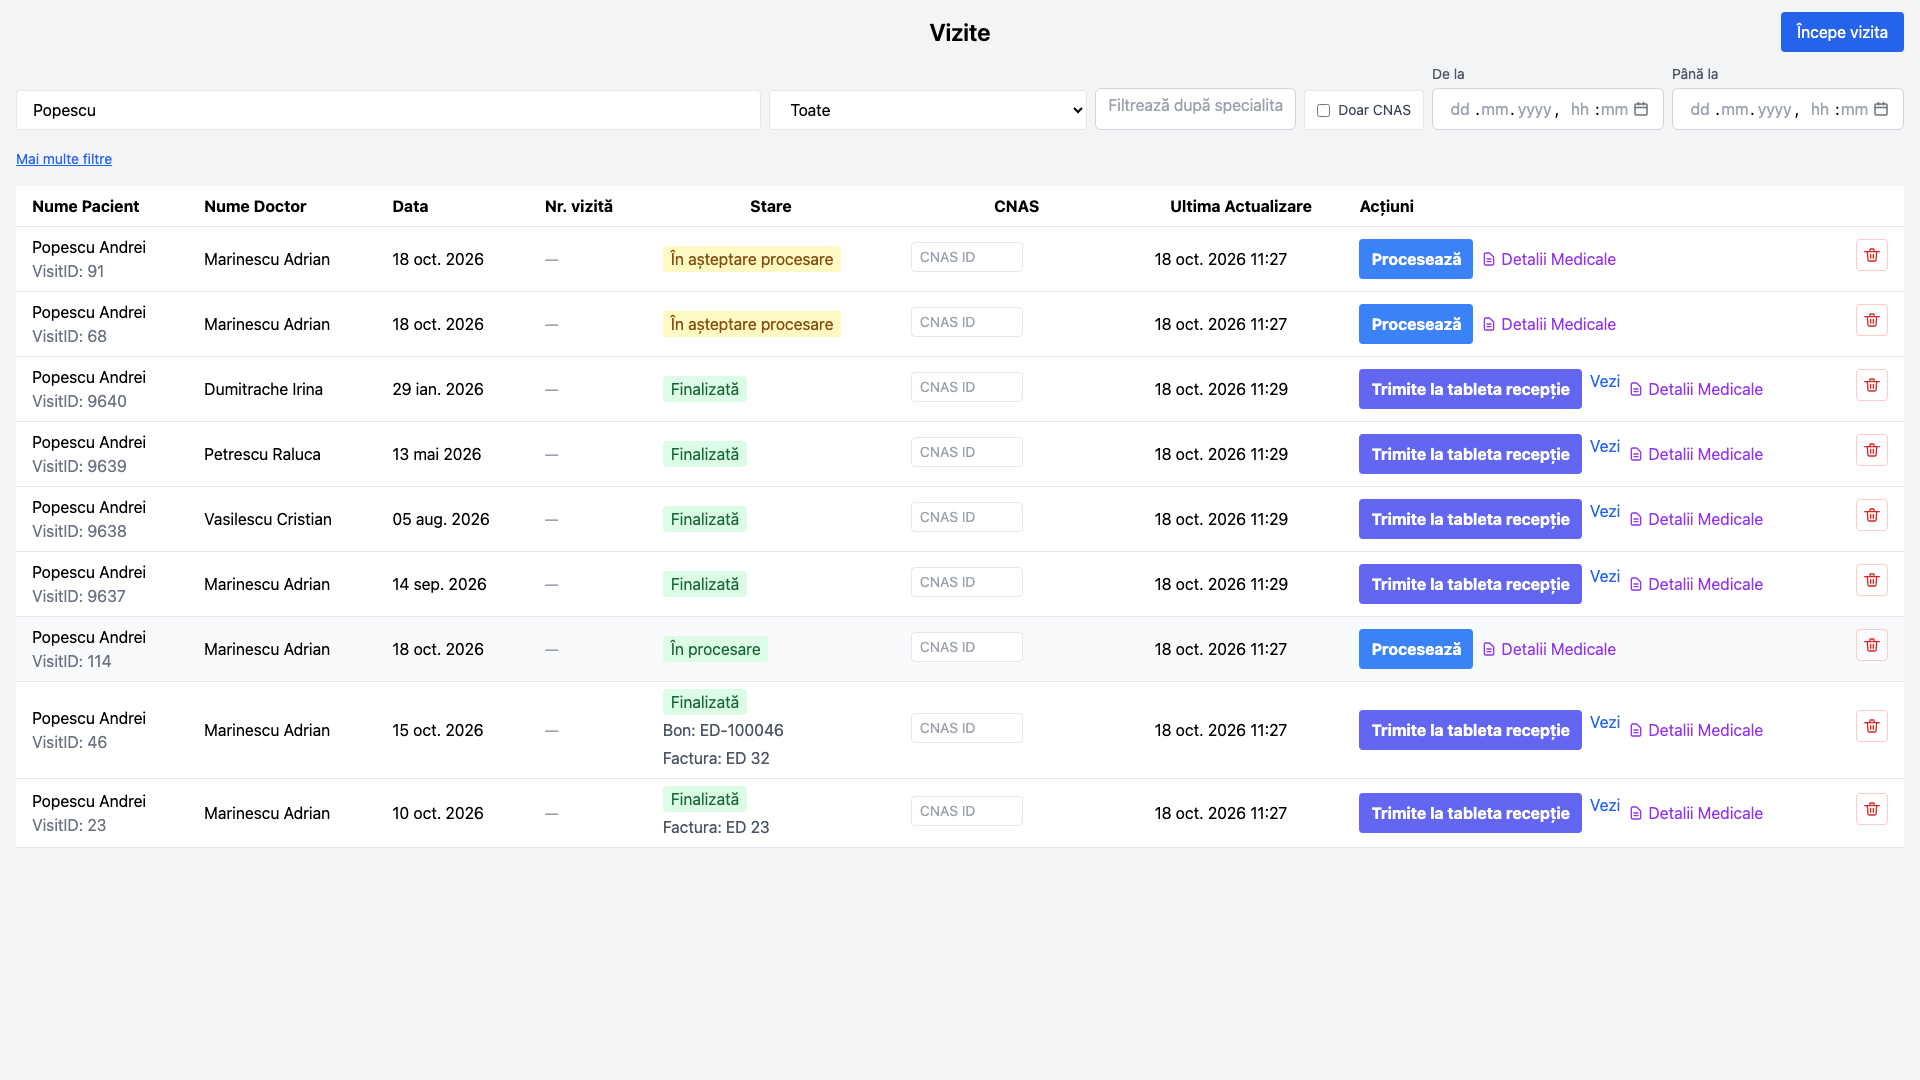Process visit with VisitID 91
This screenshot has width=1920, height=1080.
tap(1415, 259)
